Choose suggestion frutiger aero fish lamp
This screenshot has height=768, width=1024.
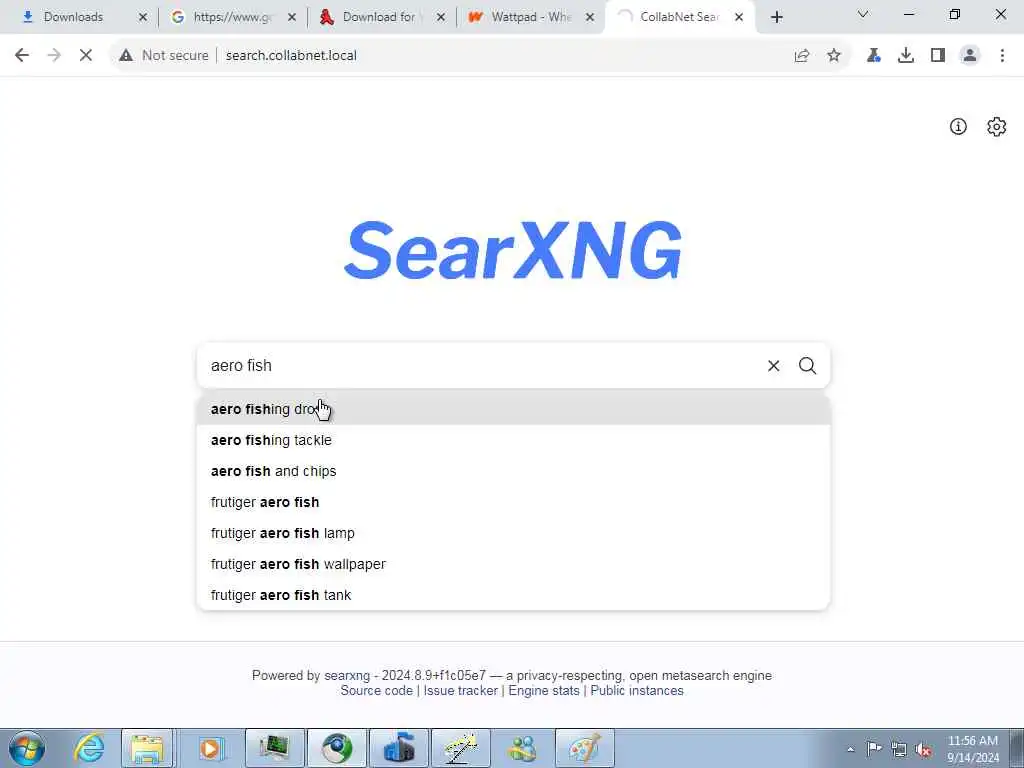click(x=513, y=534)
